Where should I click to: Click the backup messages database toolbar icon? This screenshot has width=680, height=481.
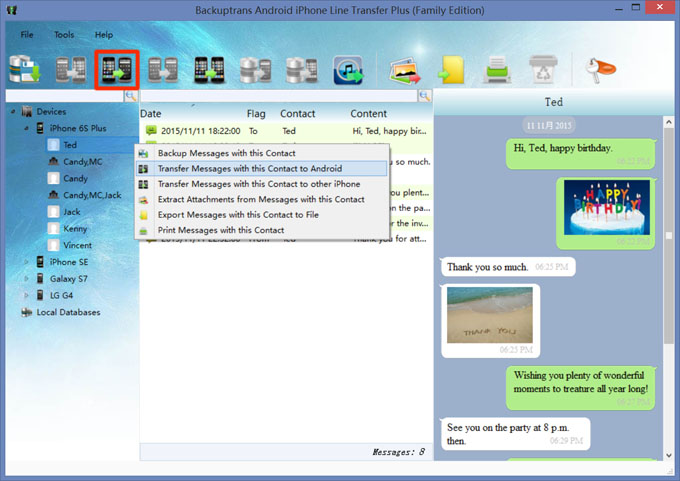click(25, 69)
